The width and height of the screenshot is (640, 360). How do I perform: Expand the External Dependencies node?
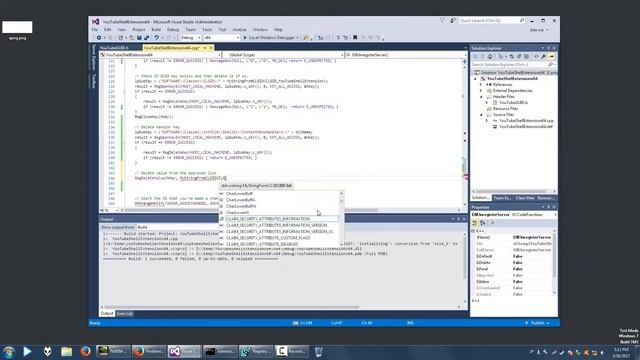[x=481, y=91]
